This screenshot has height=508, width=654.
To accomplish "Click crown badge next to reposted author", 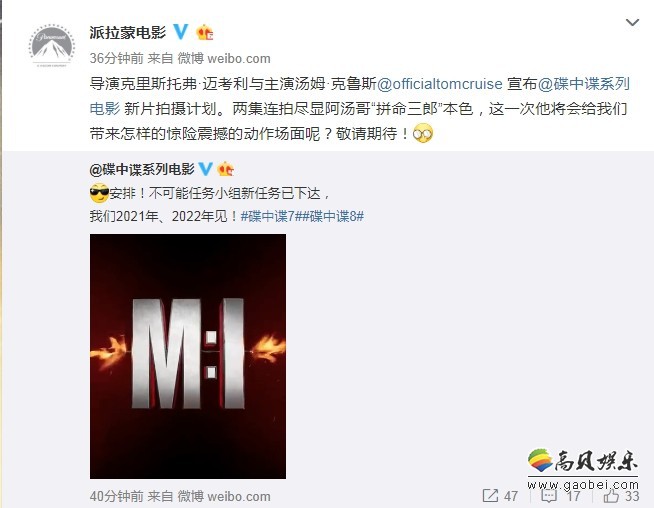I will click(225, 168).
